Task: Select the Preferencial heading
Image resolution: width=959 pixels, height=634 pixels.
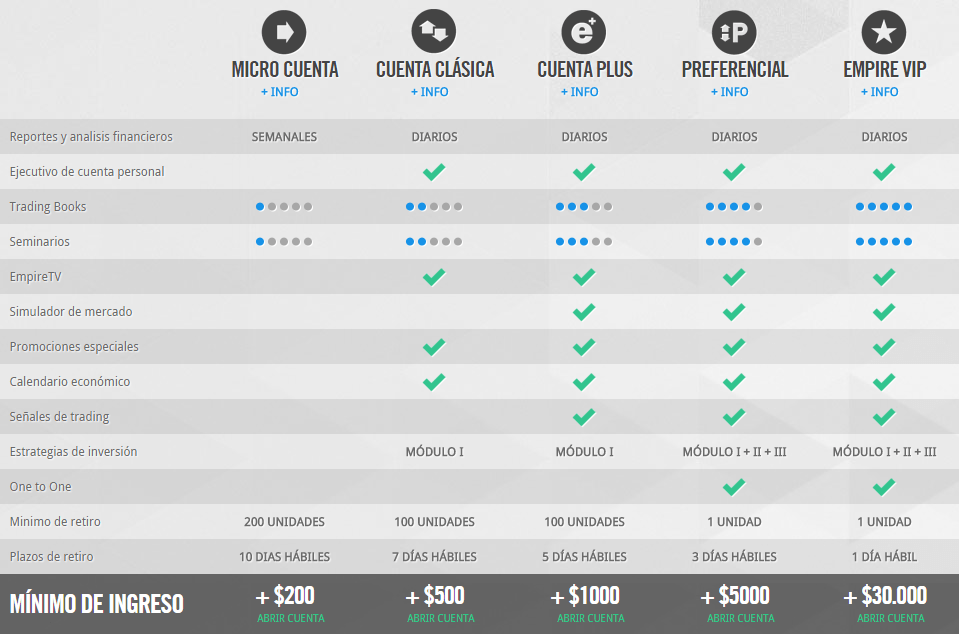Action: click(x=735, y=69)
